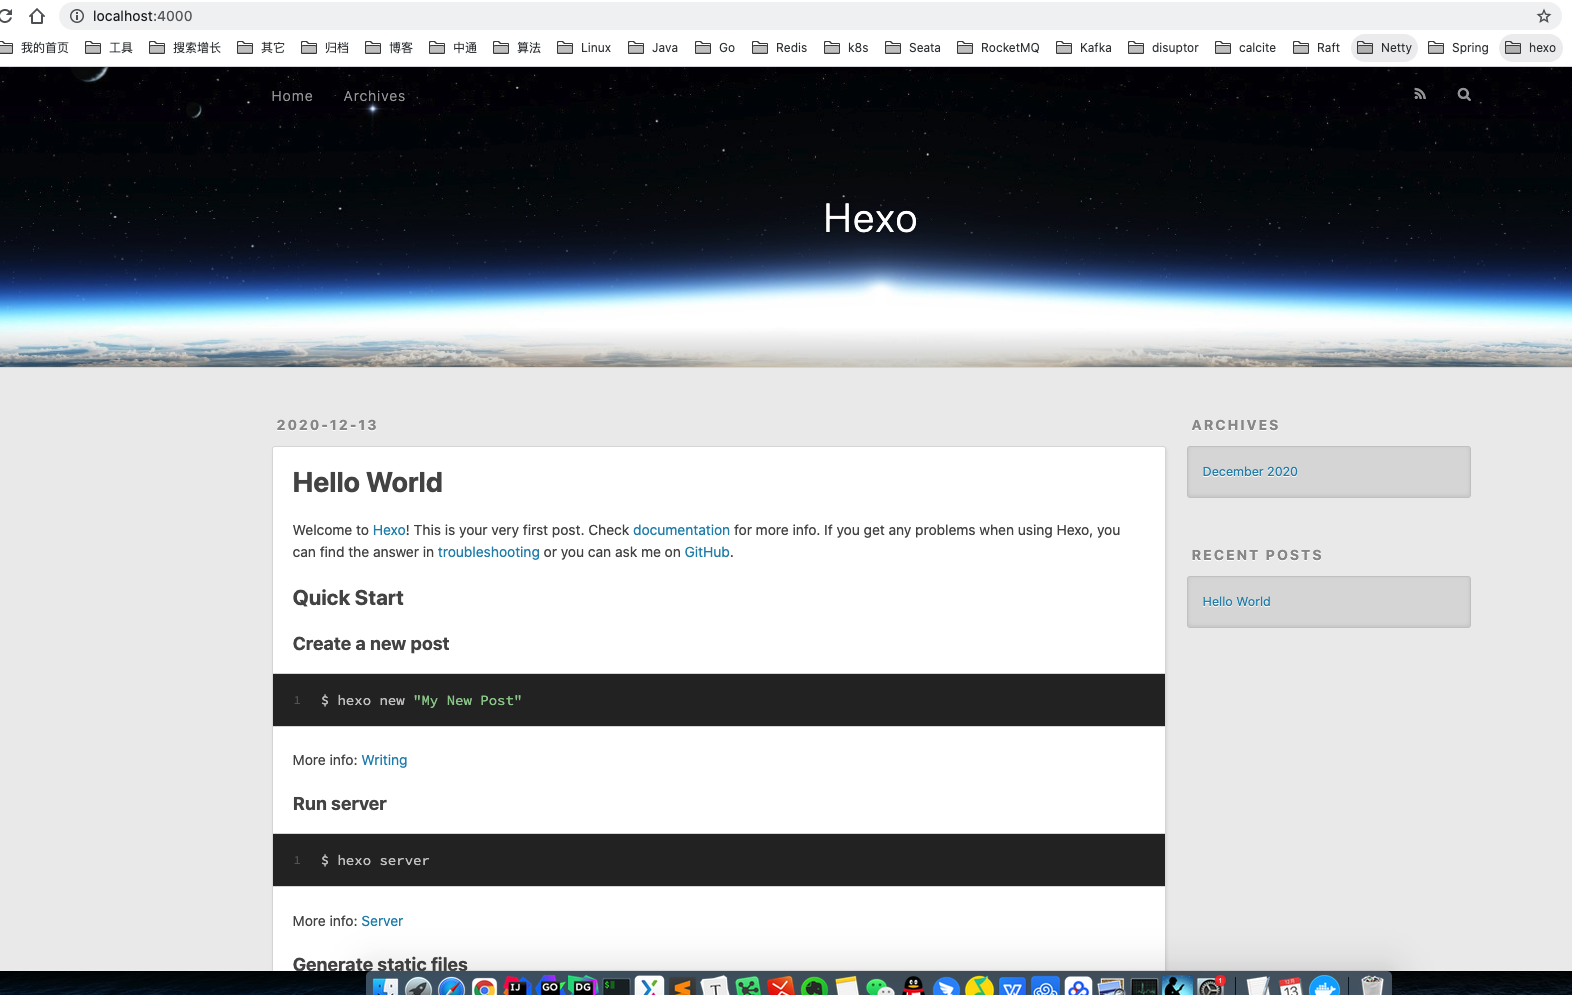The height and width of the screenshot is (995, 1572).
Task: Open the k8s bookmark folder
Action: (x=846, y=47)
